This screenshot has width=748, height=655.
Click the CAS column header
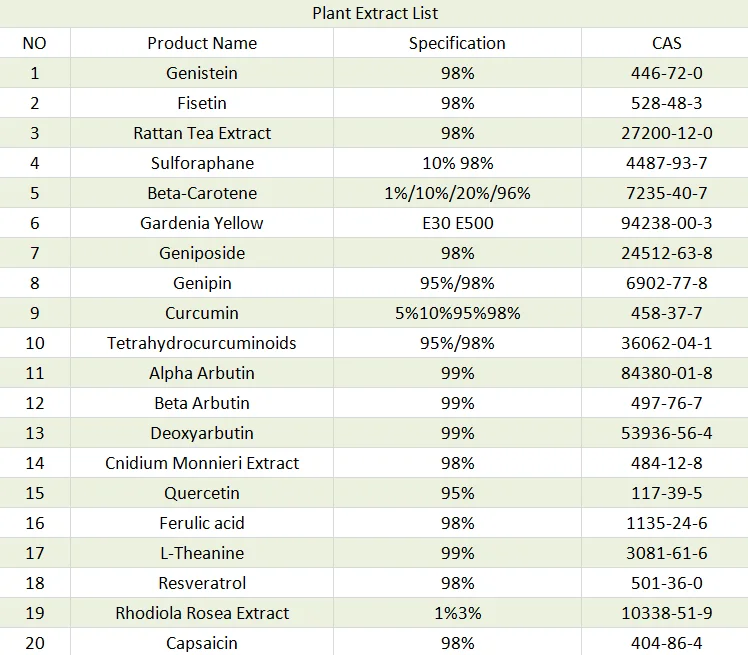[666, 43]
